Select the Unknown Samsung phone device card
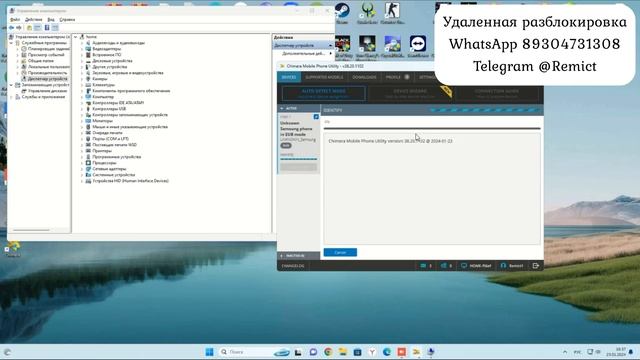This screenshot has width=640, height=360. point(299,143)
